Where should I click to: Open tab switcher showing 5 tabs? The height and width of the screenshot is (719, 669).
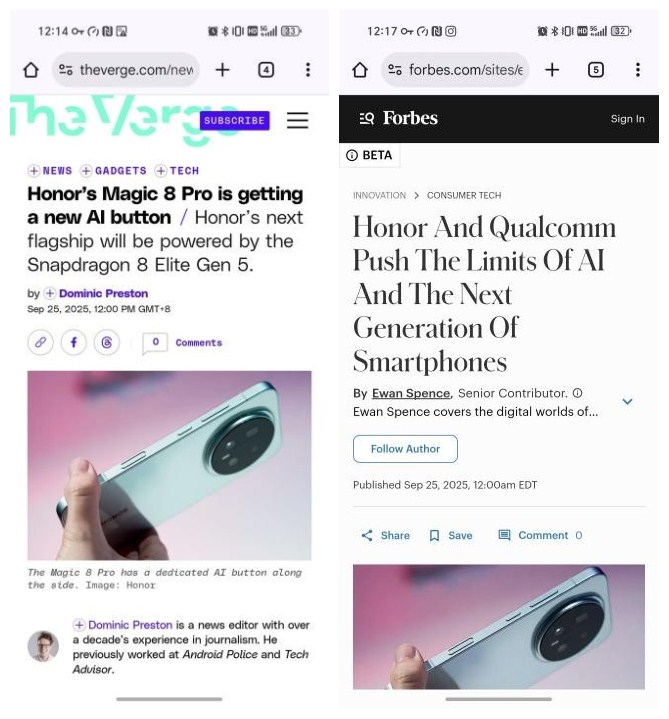click(x=595, y=70)
